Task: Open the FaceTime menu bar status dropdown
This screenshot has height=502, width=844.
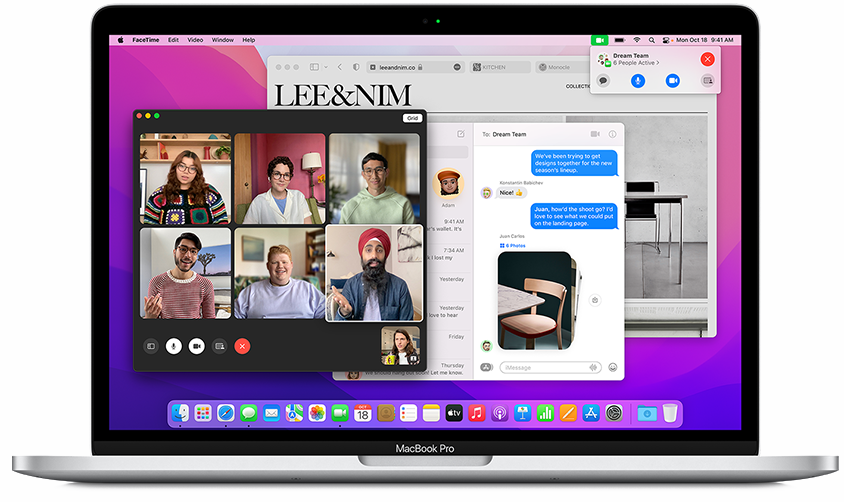Action: (599, 40)
